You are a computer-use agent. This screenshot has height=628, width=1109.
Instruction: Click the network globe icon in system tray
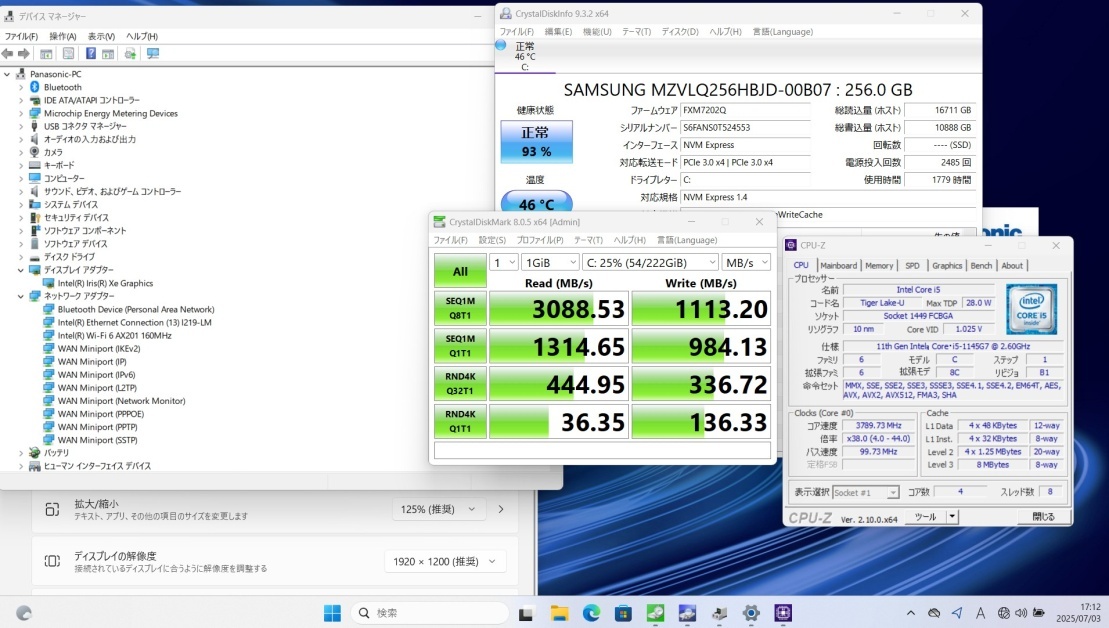pos(1004,613)
